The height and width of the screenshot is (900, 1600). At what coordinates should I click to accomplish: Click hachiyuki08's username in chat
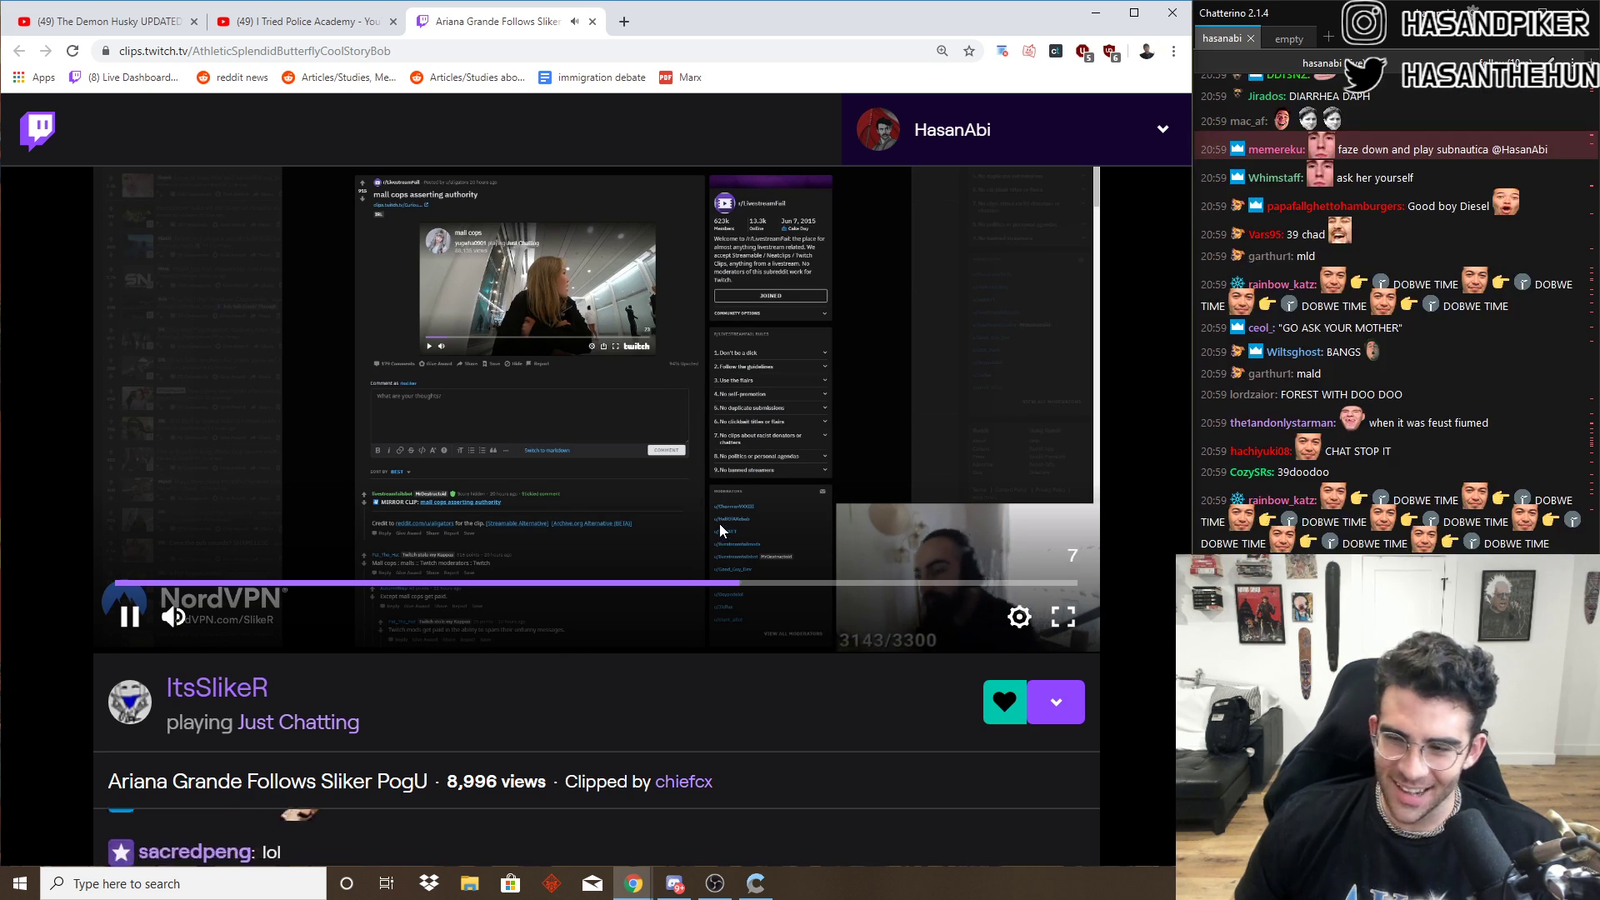(x=1261, y=451)
